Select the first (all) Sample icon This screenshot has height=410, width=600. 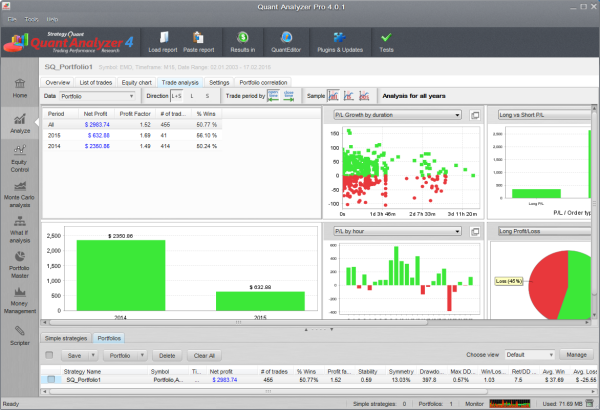(334, 96)
